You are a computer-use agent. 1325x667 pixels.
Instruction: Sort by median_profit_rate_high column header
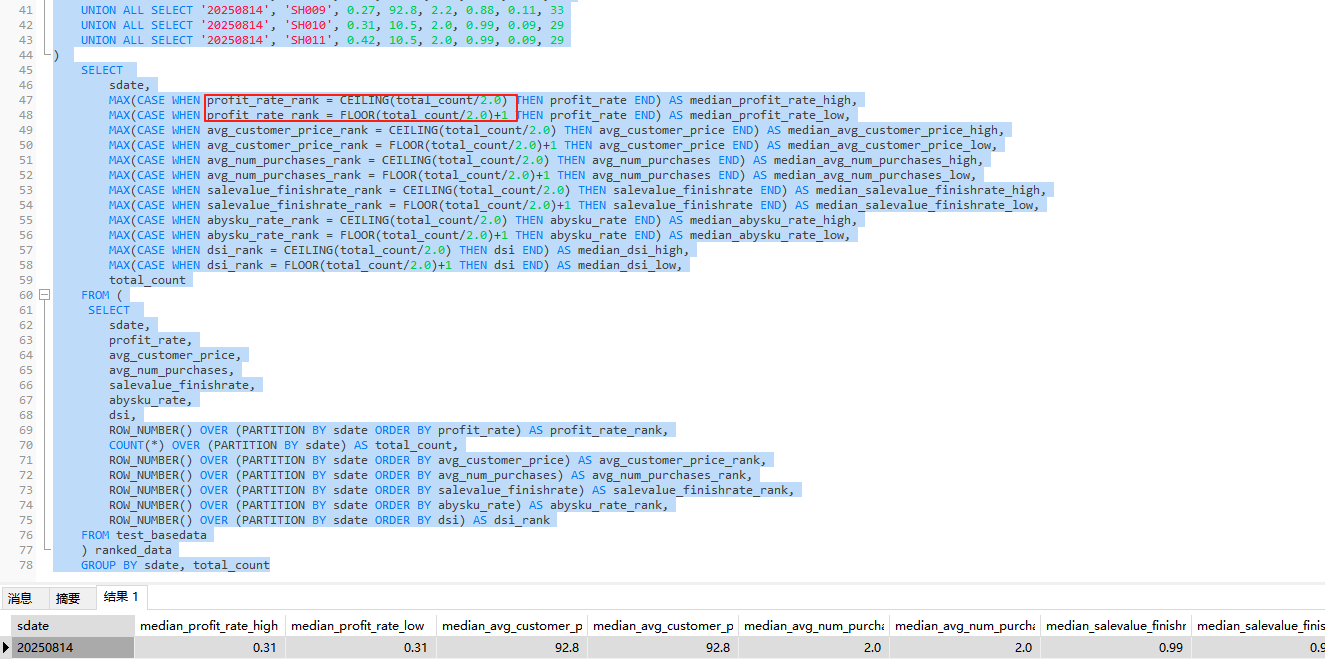[x=209, y=625]
